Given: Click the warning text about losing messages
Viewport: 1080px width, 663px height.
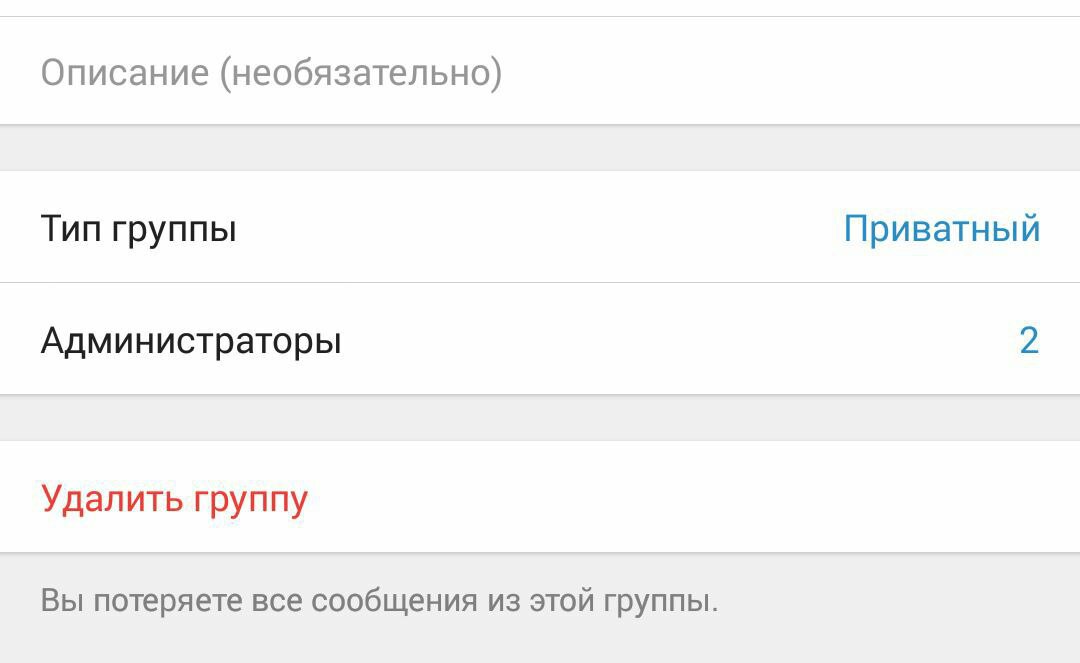Looking at the screenshot, I should [379, 601].
